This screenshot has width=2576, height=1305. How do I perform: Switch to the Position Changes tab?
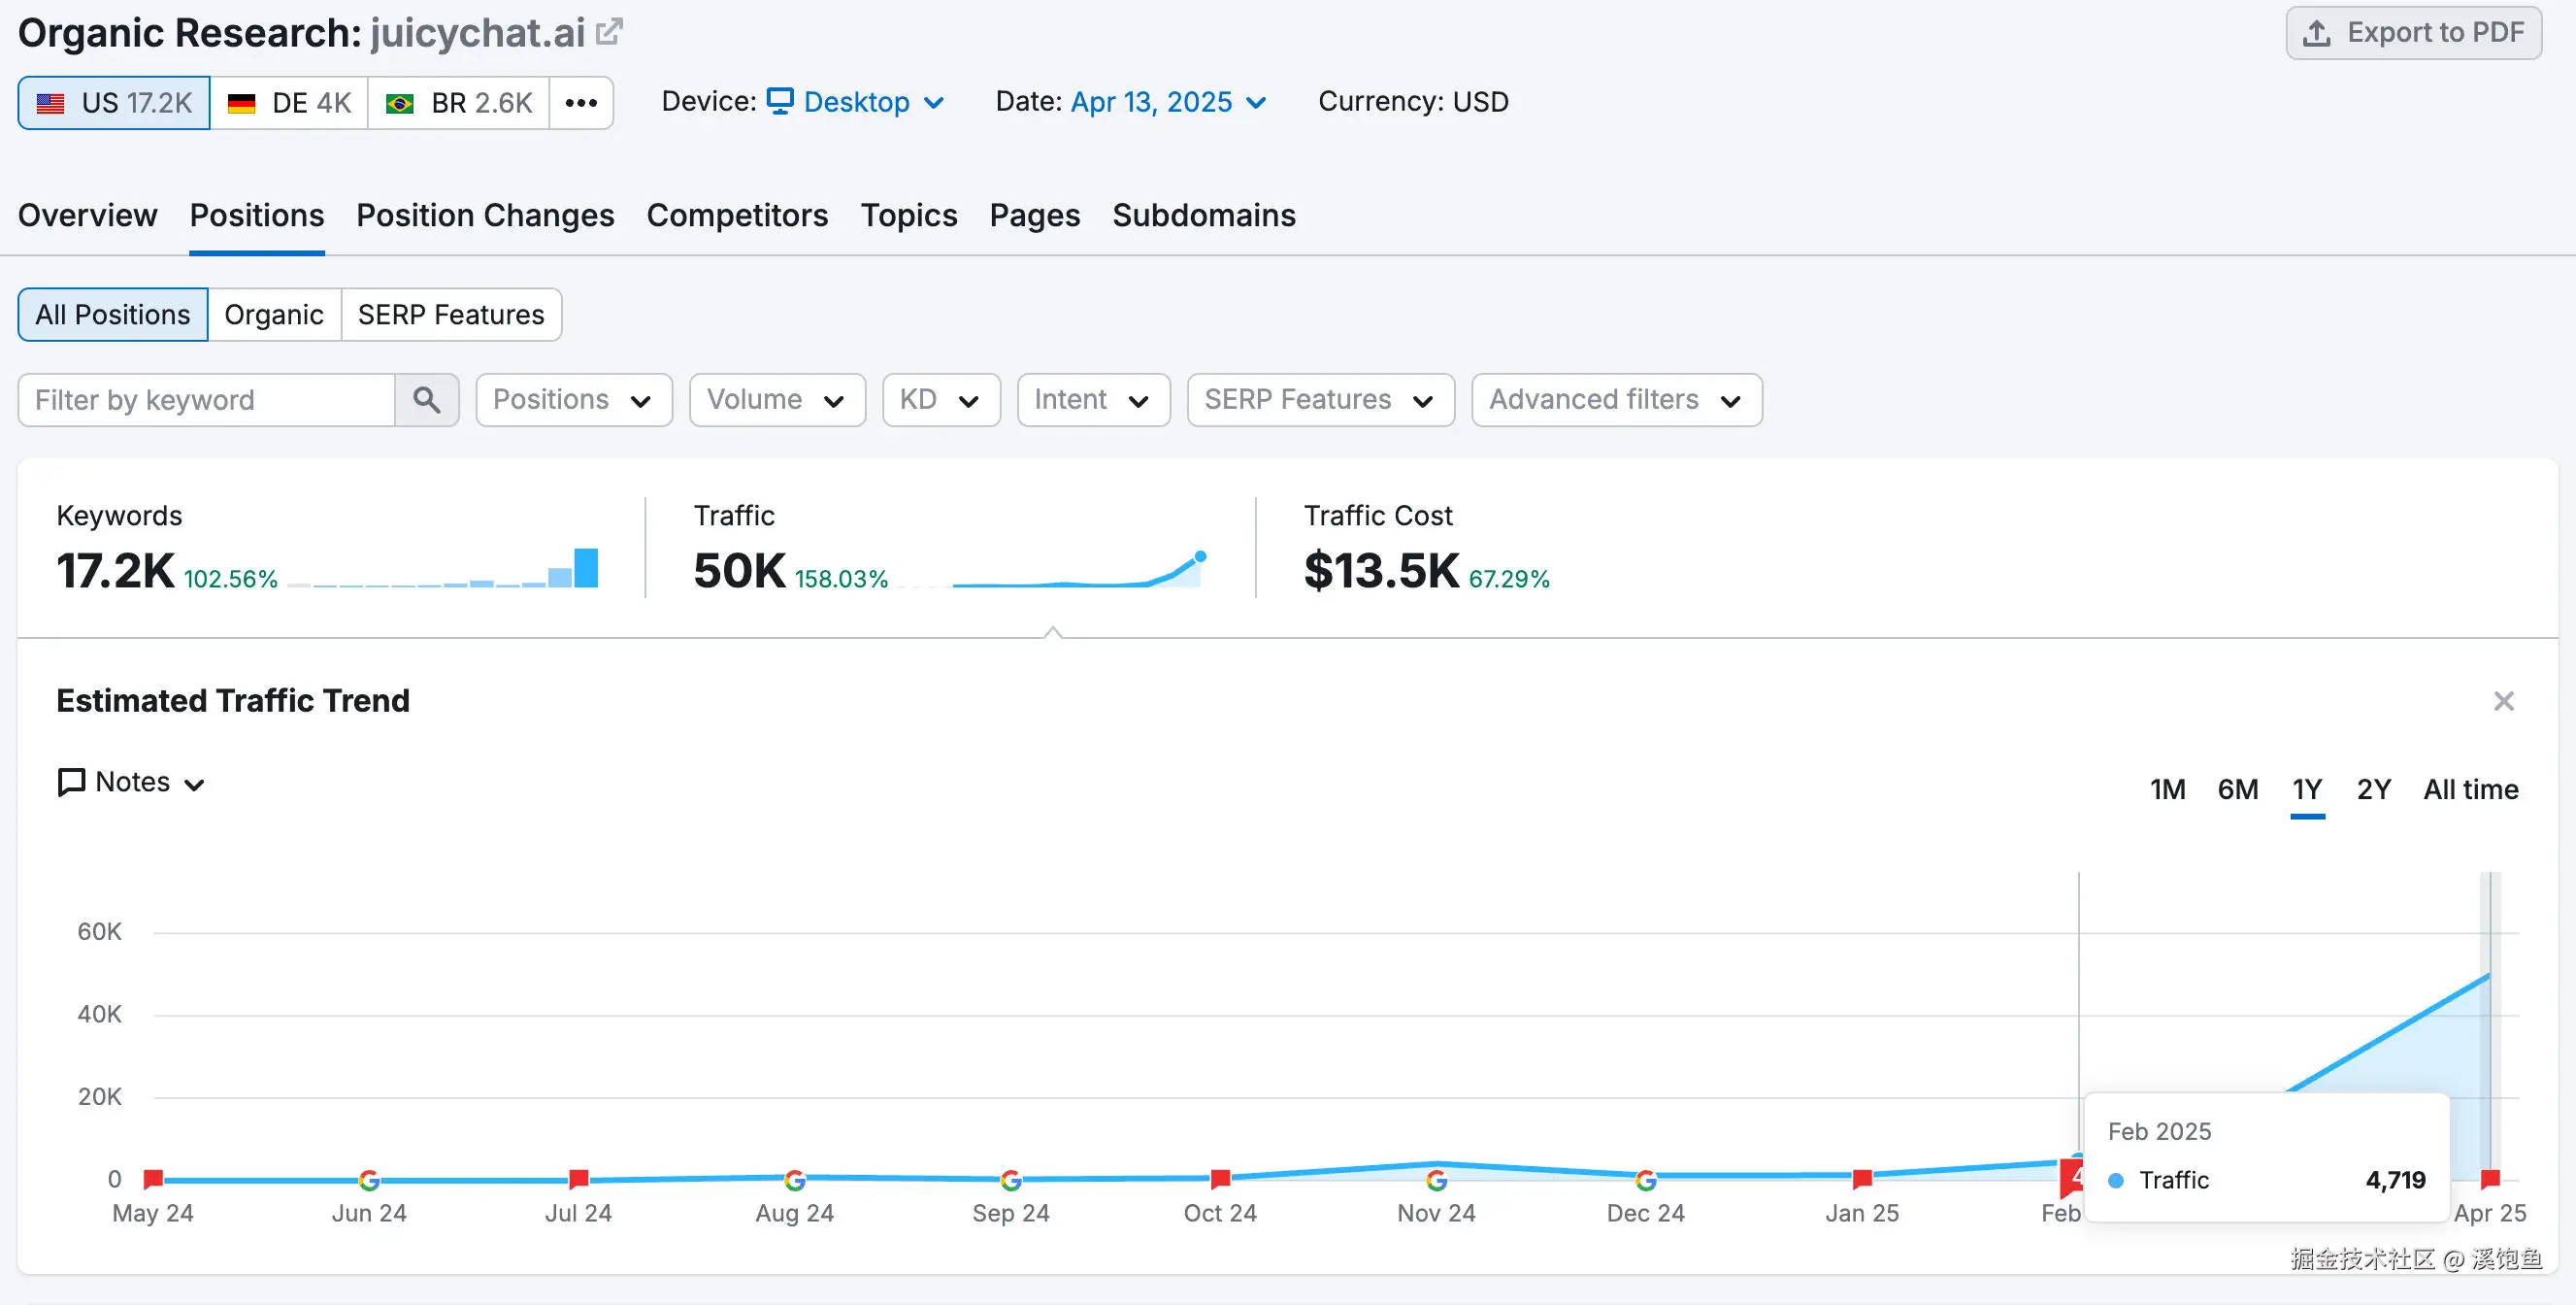click(x=485, y=215)
